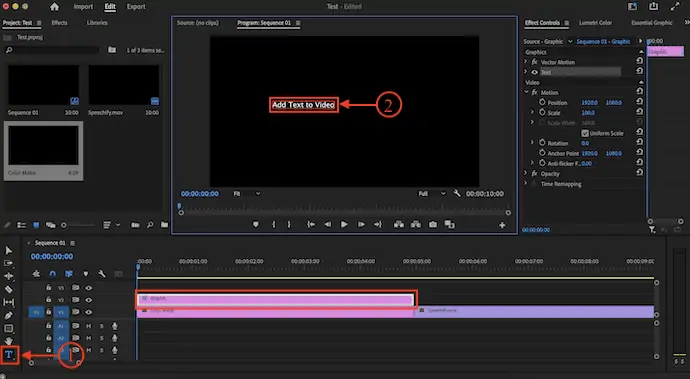Select the Pen tool
This screenshot has width=690, height=379.
pos(8,315)
